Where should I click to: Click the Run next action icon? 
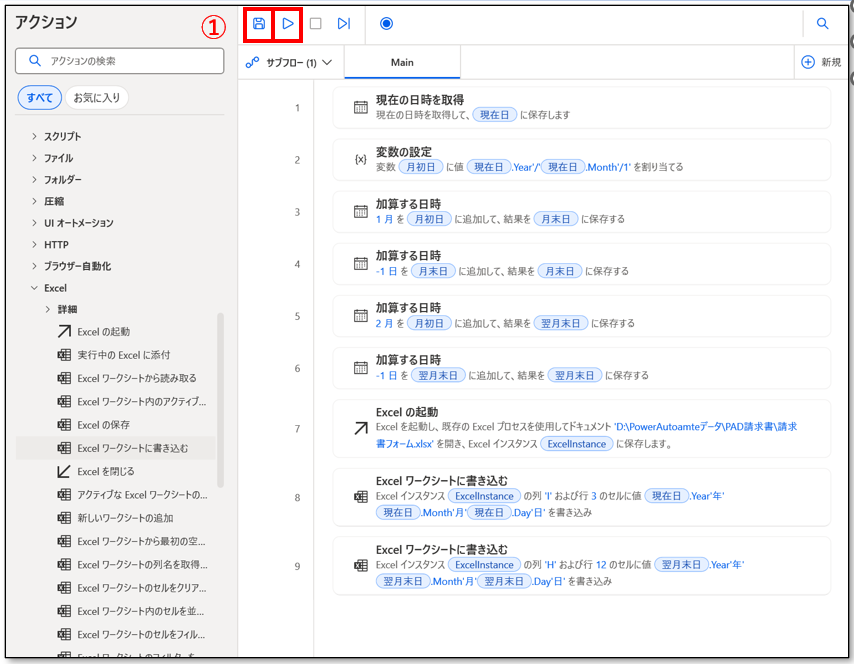click(x=344, y=23)
